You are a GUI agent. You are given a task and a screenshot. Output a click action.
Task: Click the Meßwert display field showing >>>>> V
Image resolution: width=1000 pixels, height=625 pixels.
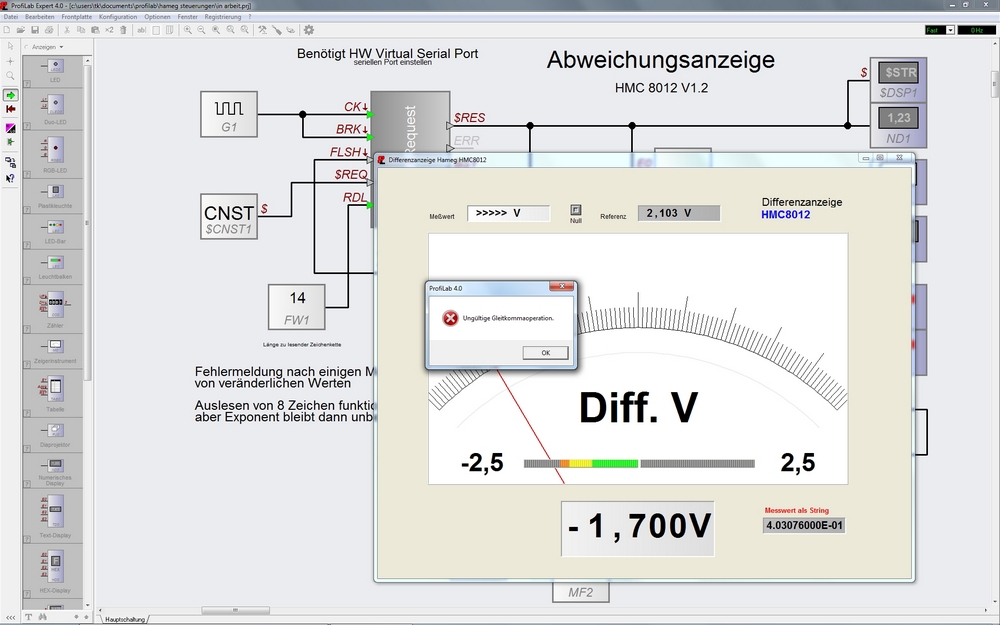[x=508, y=213]
